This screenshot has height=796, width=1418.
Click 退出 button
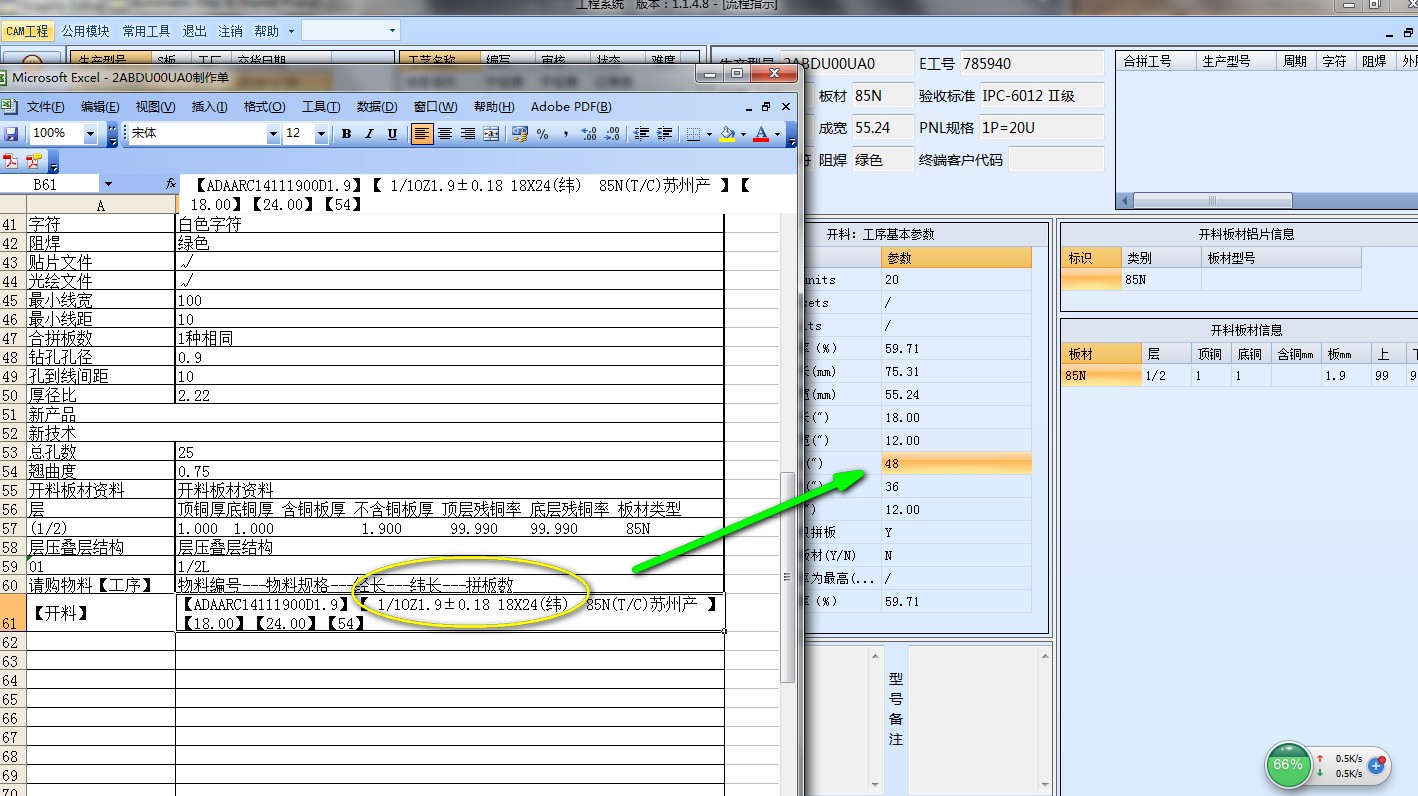(195, 31)
